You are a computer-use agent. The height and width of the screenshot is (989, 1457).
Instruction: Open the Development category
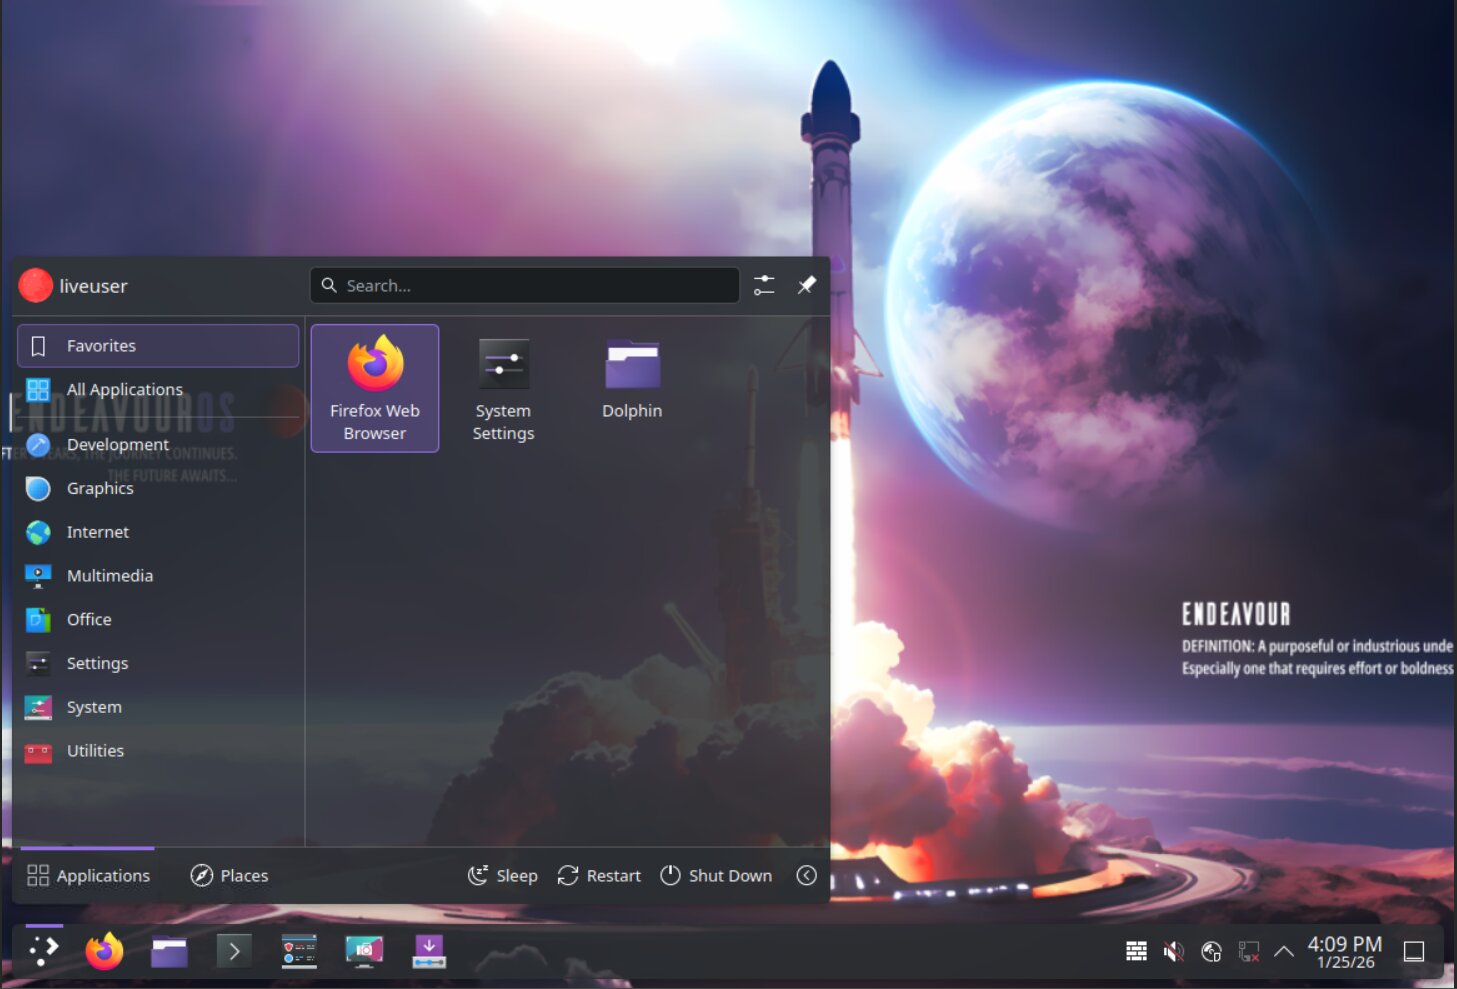point(158,444)
